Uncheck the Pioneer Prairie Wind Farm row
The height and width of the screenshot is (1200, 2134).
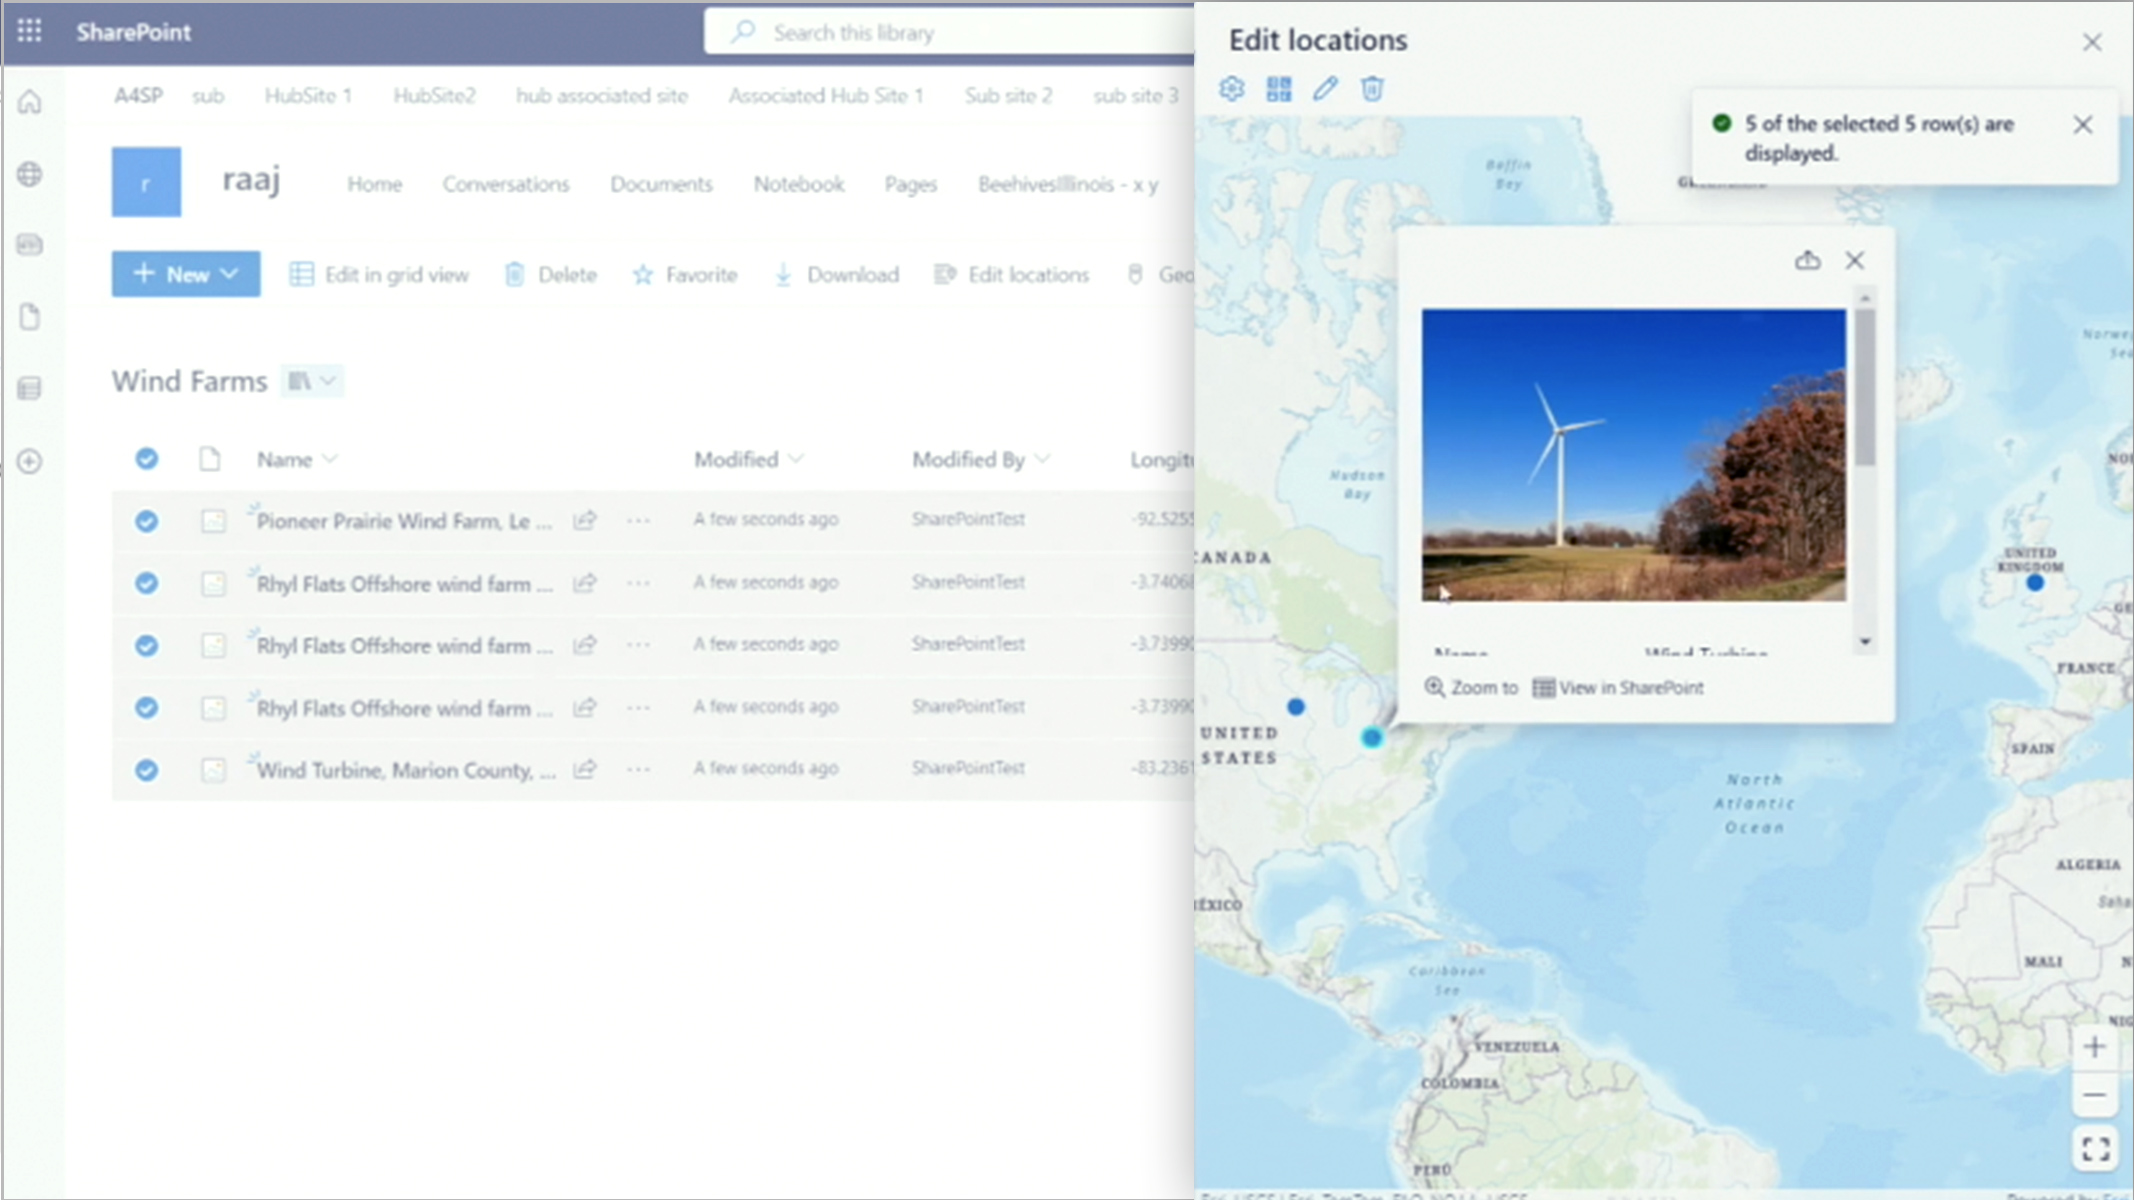click(x=146, y=521)
